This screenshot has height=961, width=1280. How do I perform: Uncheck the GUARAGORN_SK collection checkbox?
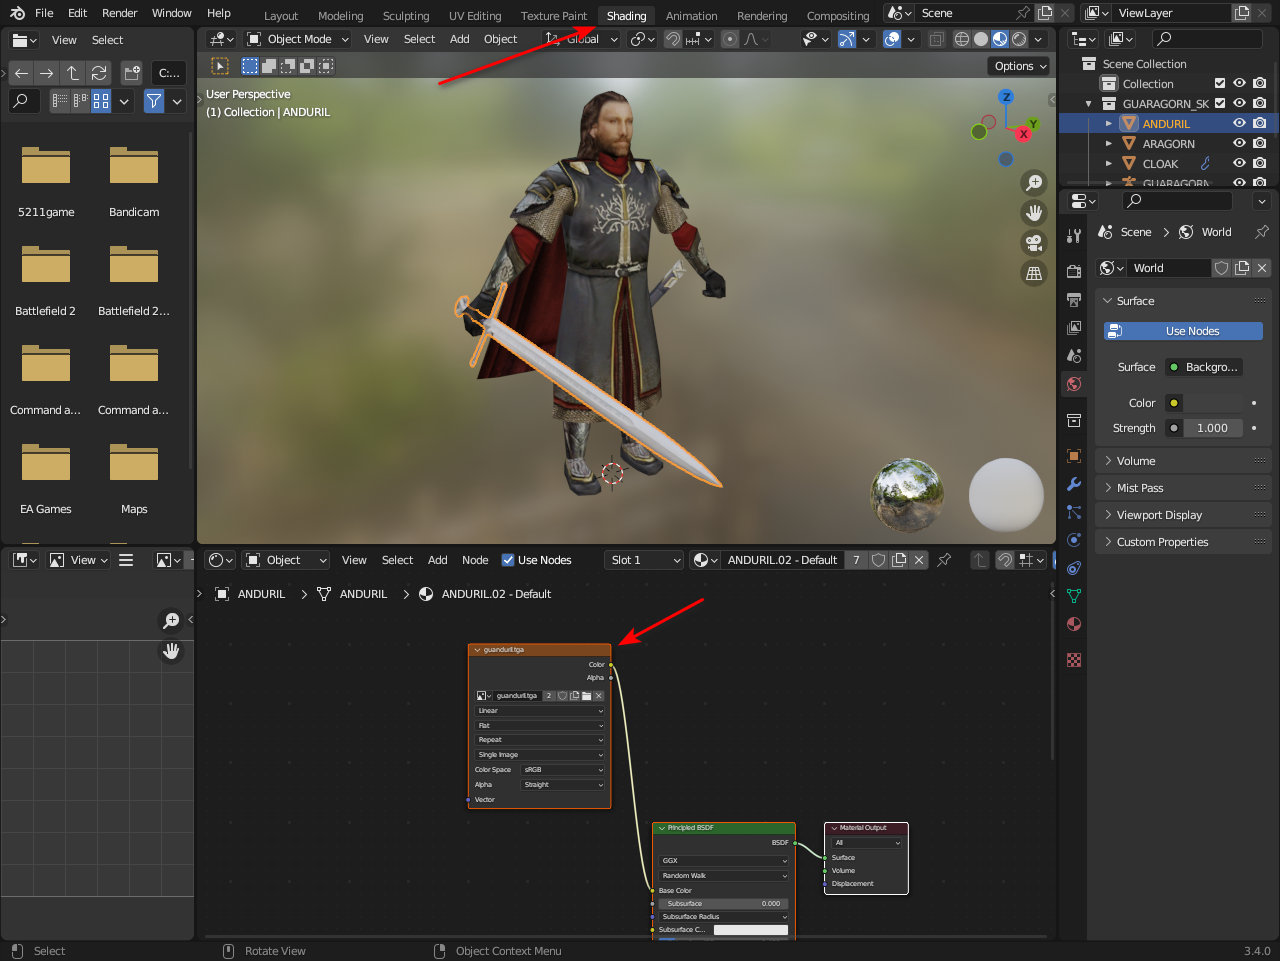(x=1220, y=103)
